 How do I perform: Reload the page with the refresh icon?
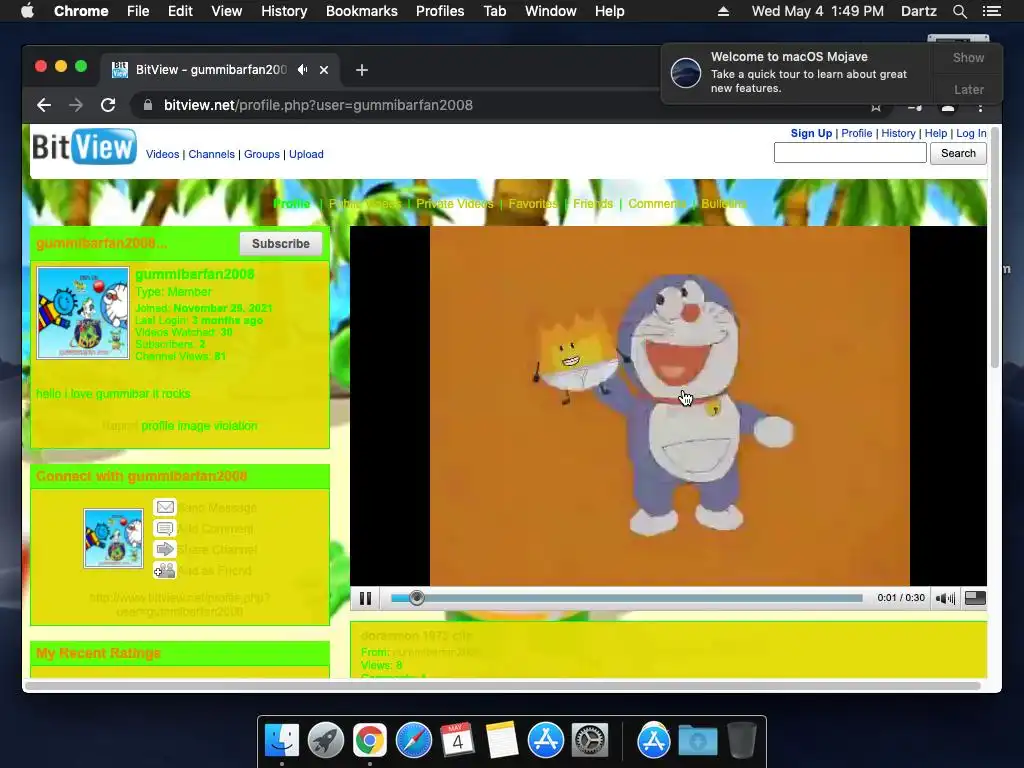click(x=108, y=105)
